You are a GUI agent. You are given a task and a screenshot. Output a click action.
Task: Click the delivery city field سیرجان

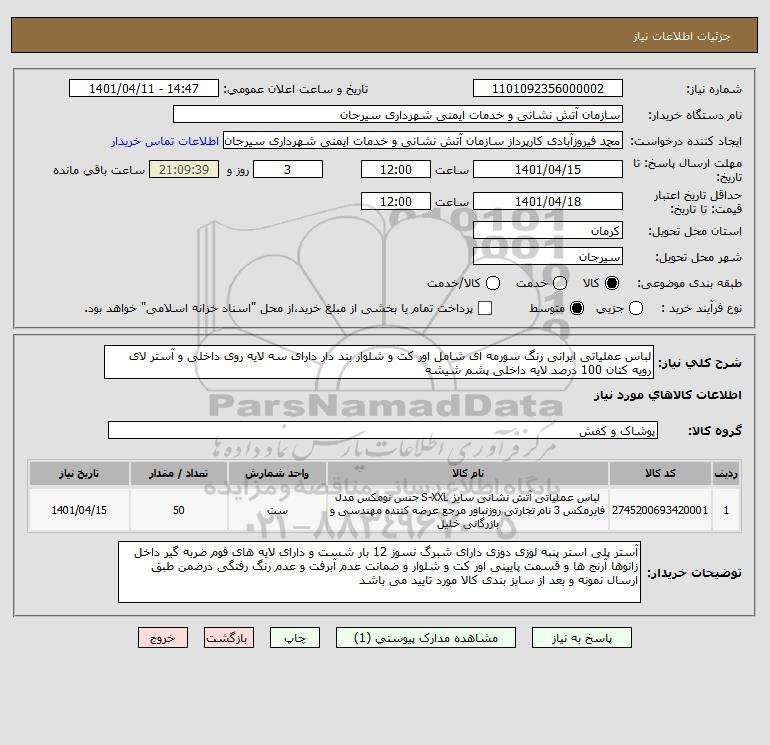(548, 256)
